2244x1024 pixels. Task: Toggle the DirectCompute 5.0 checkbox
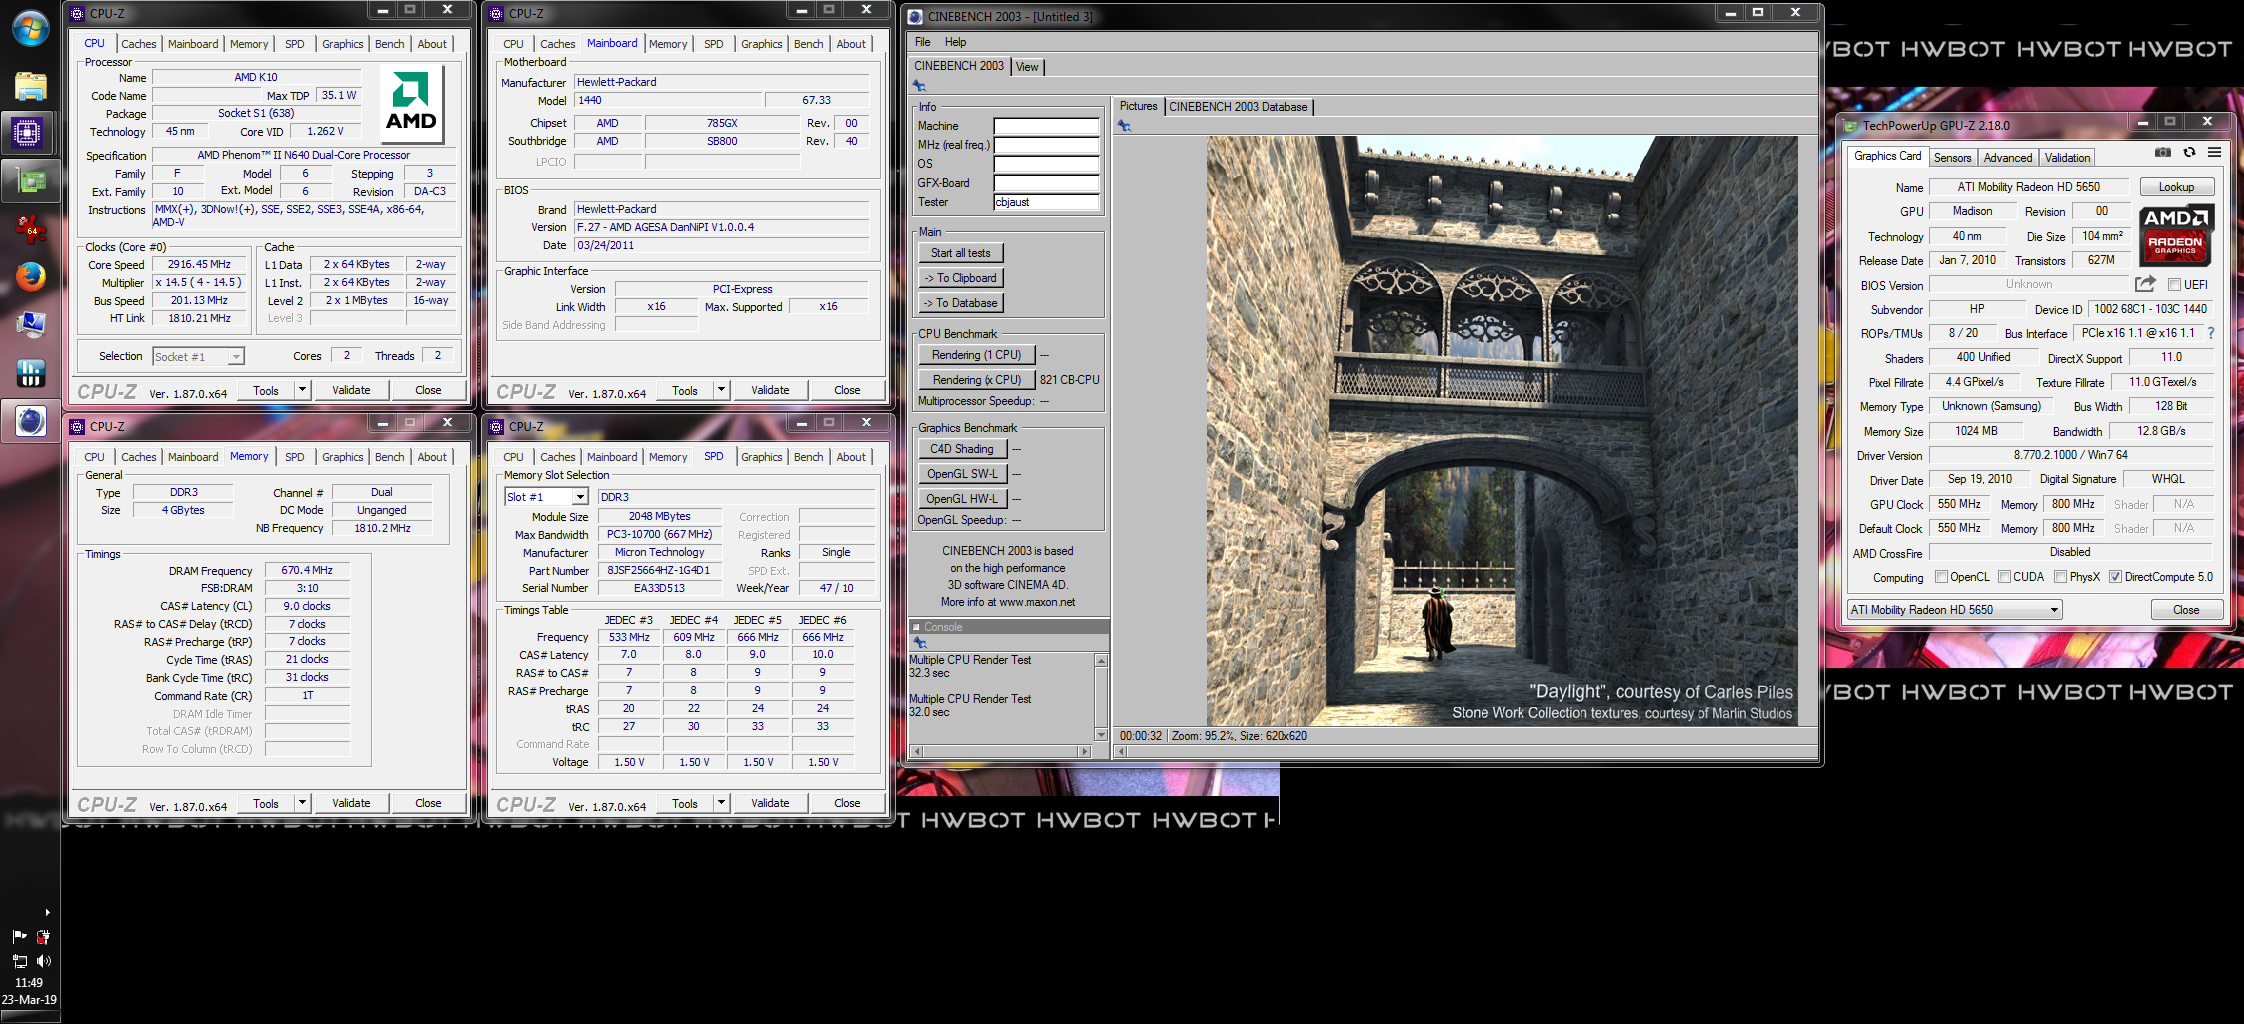pos(2115,577)
